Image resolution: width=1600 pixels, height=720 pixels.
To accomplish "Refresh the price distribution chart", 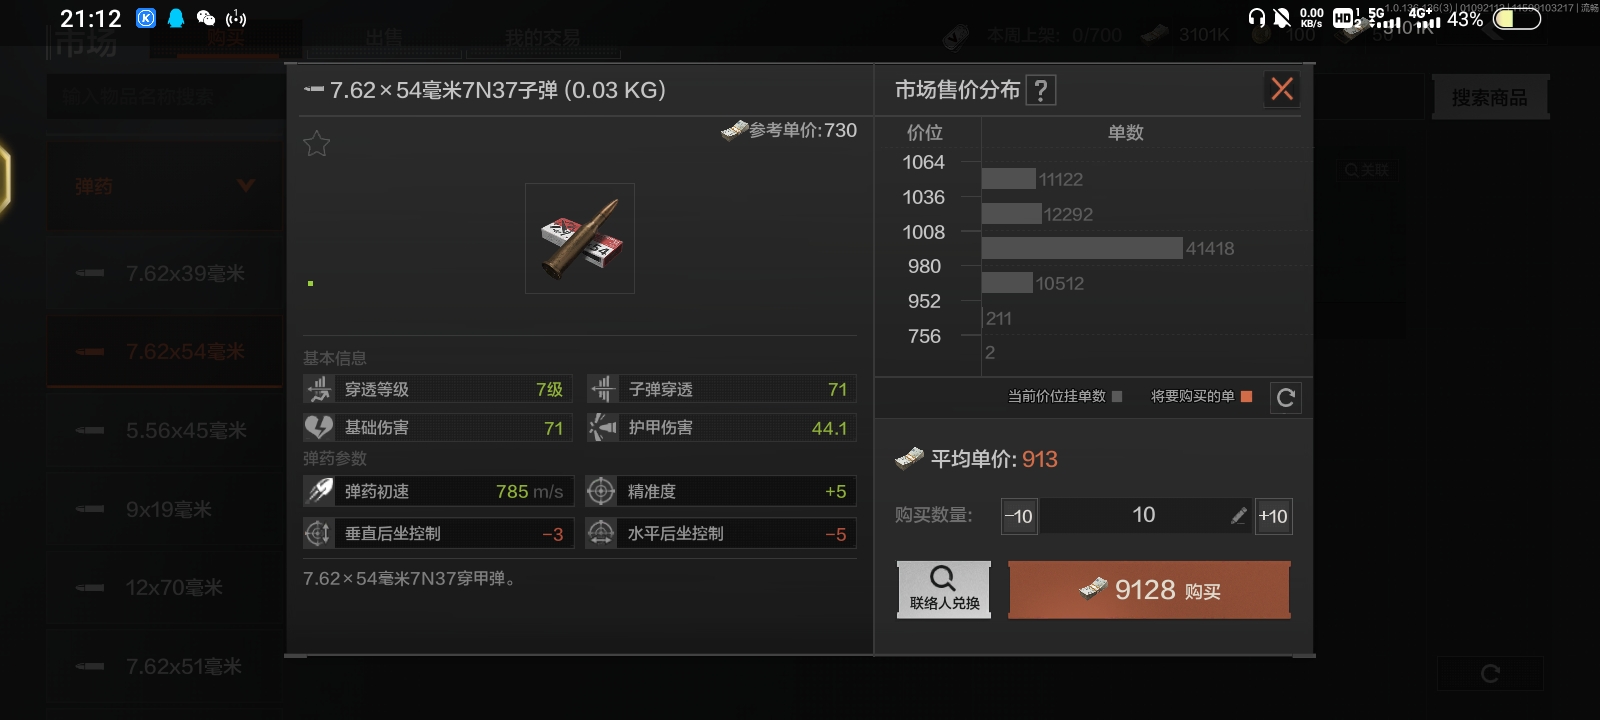I will [x=1286, y=398].
